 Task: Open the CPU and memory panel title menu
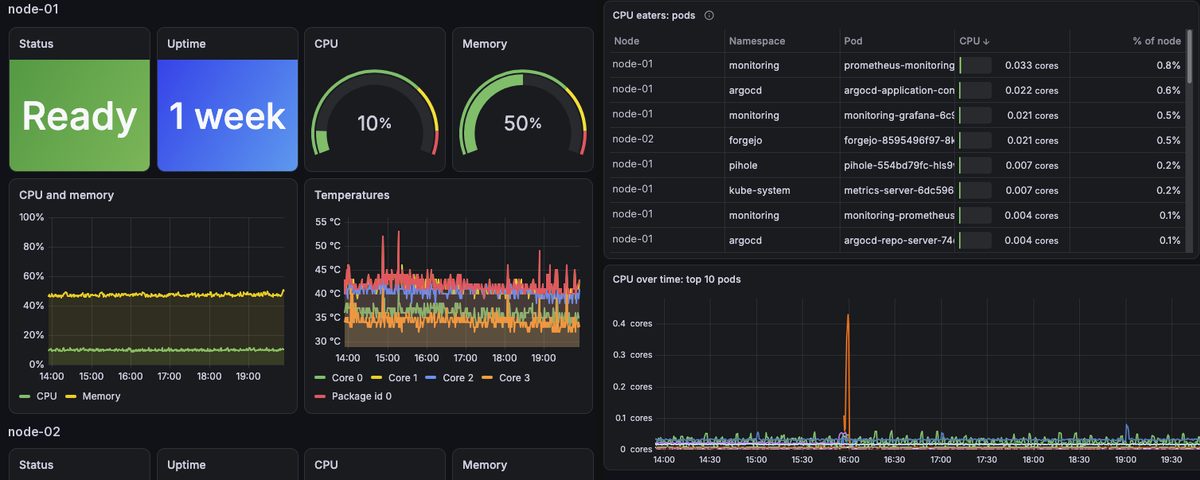click(x=66, y=195)
